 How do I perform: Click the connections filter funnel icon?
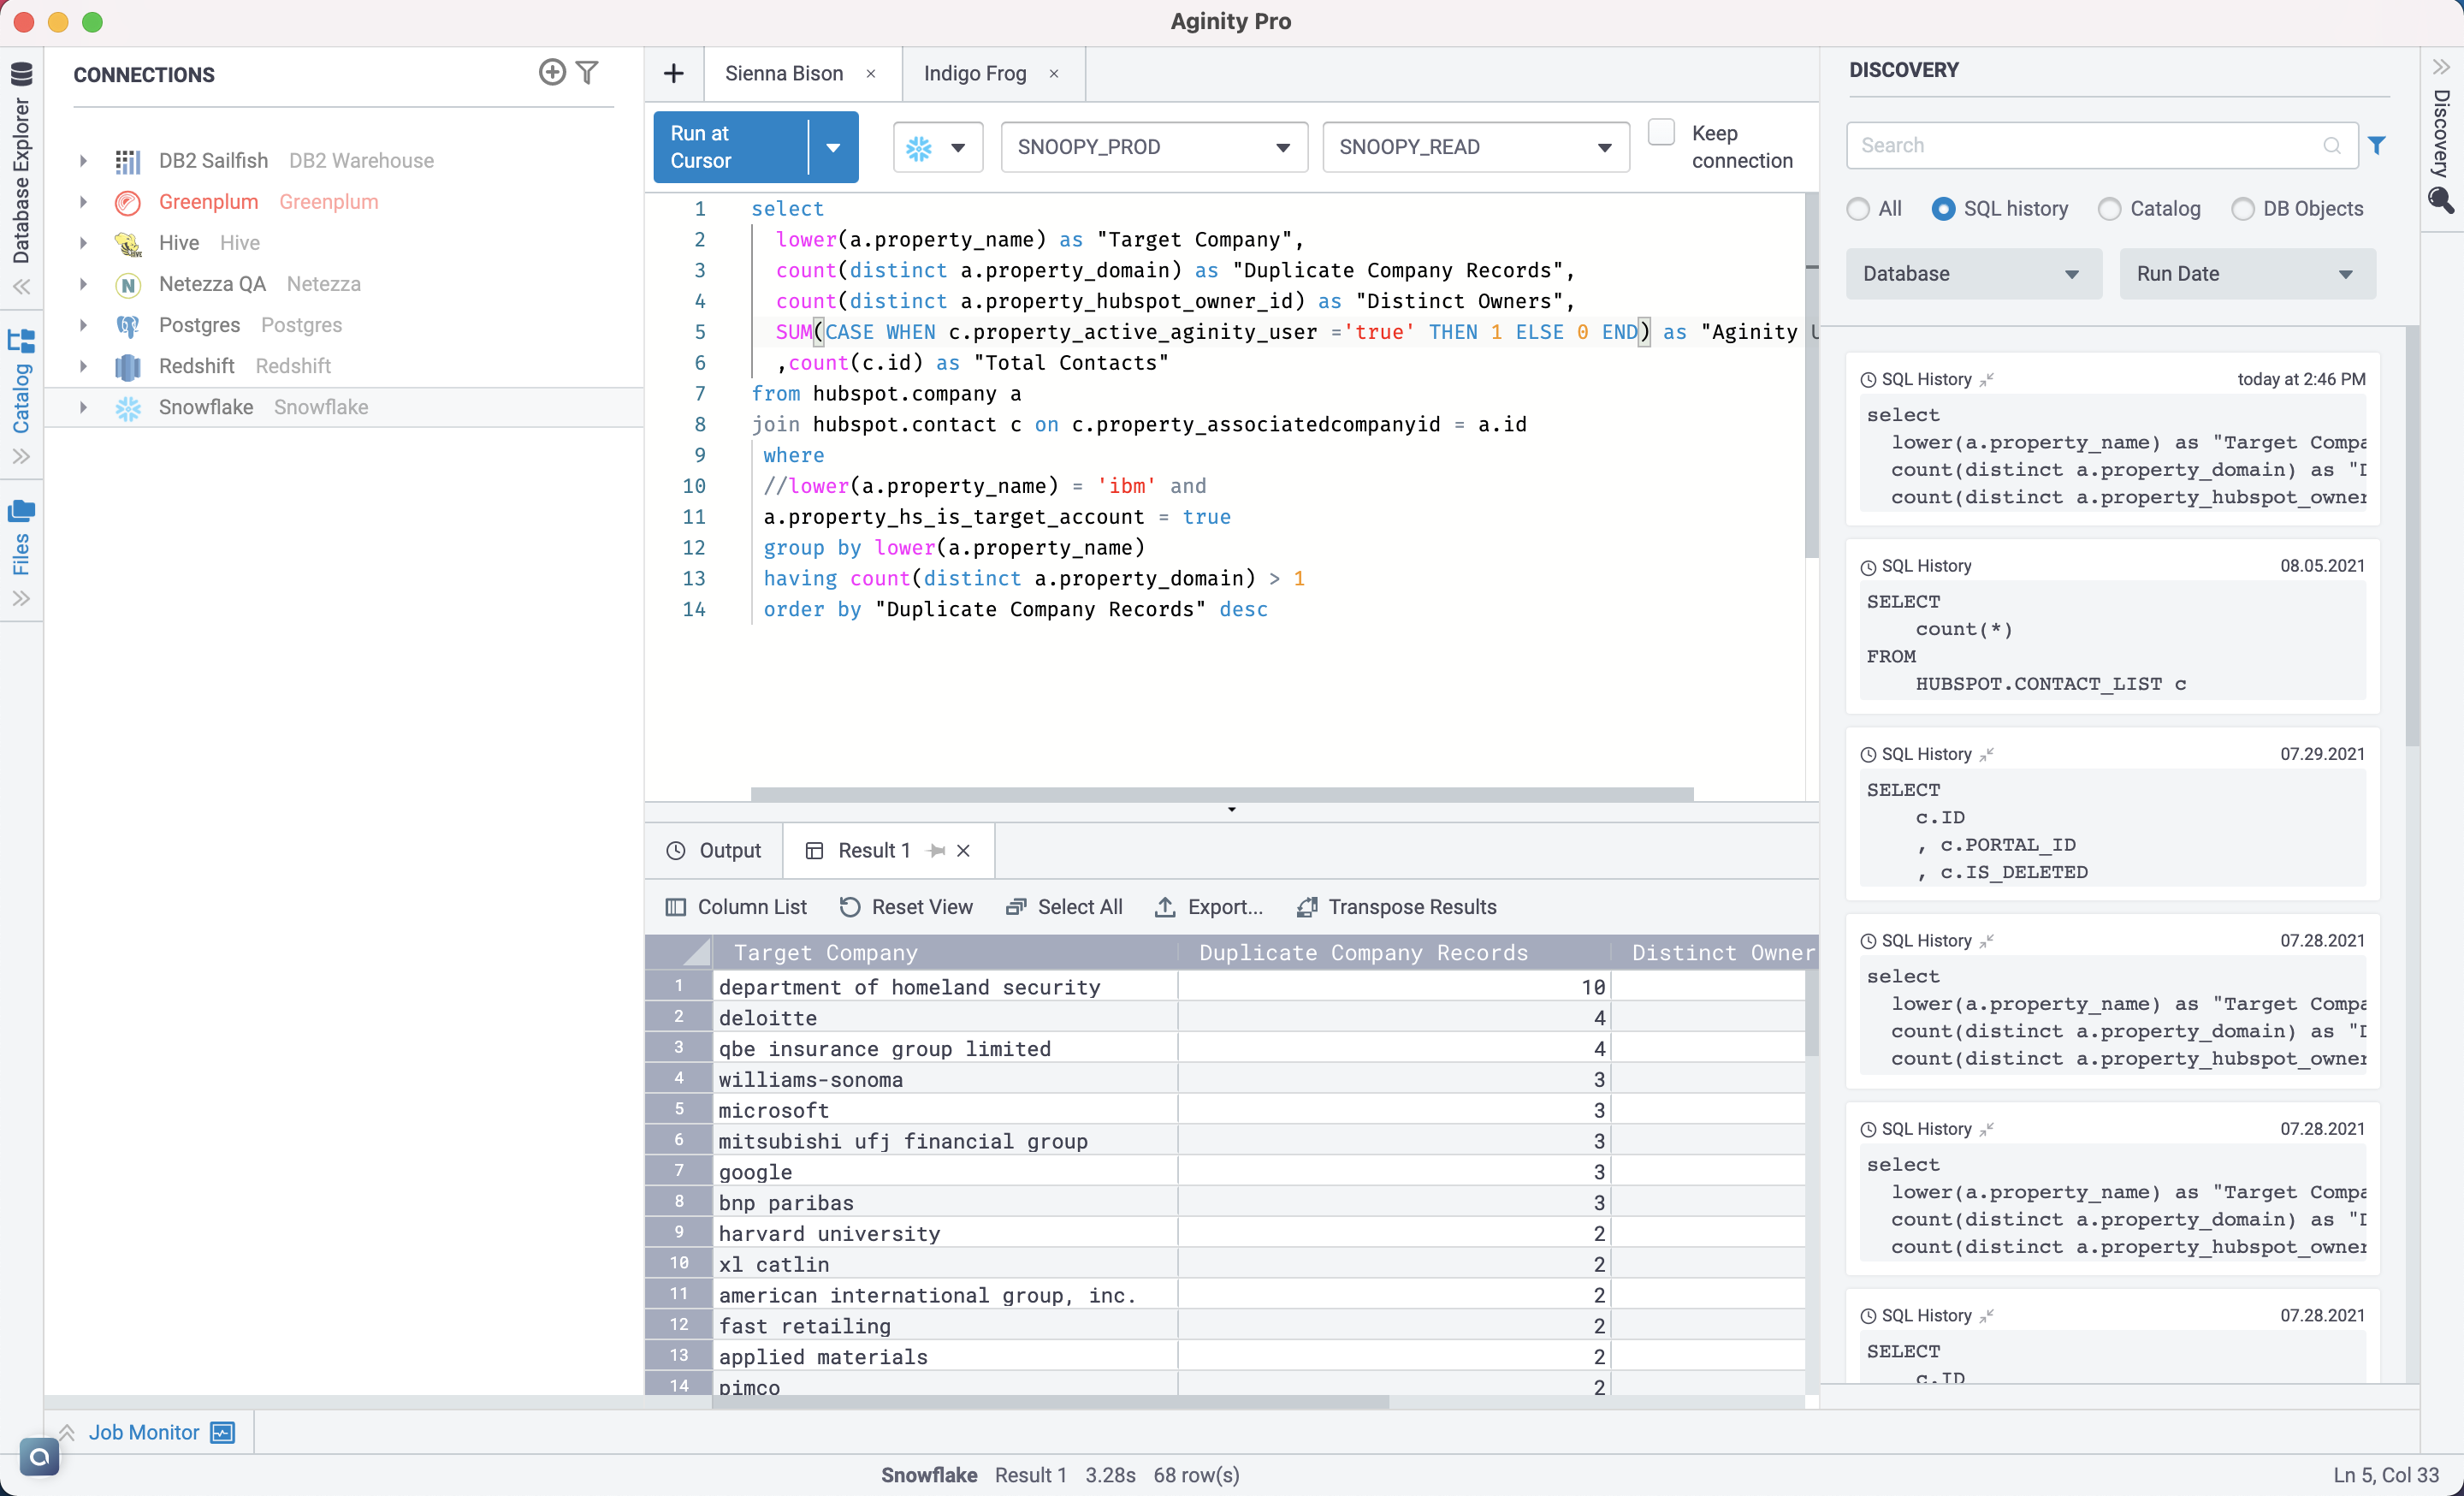[x=588, y=73]
